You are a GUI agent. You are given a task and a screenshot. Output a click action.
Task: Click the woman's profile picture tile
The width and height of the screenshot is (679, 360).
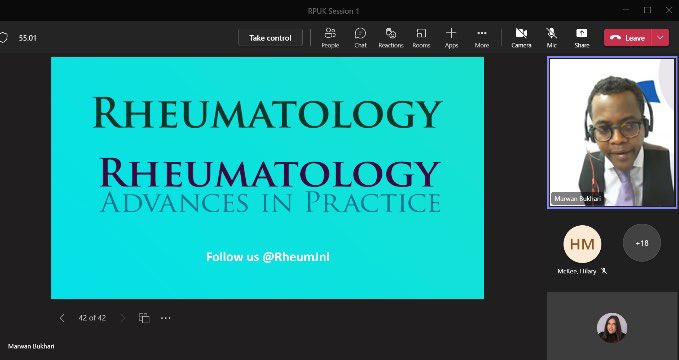click(x=612, y=328)
